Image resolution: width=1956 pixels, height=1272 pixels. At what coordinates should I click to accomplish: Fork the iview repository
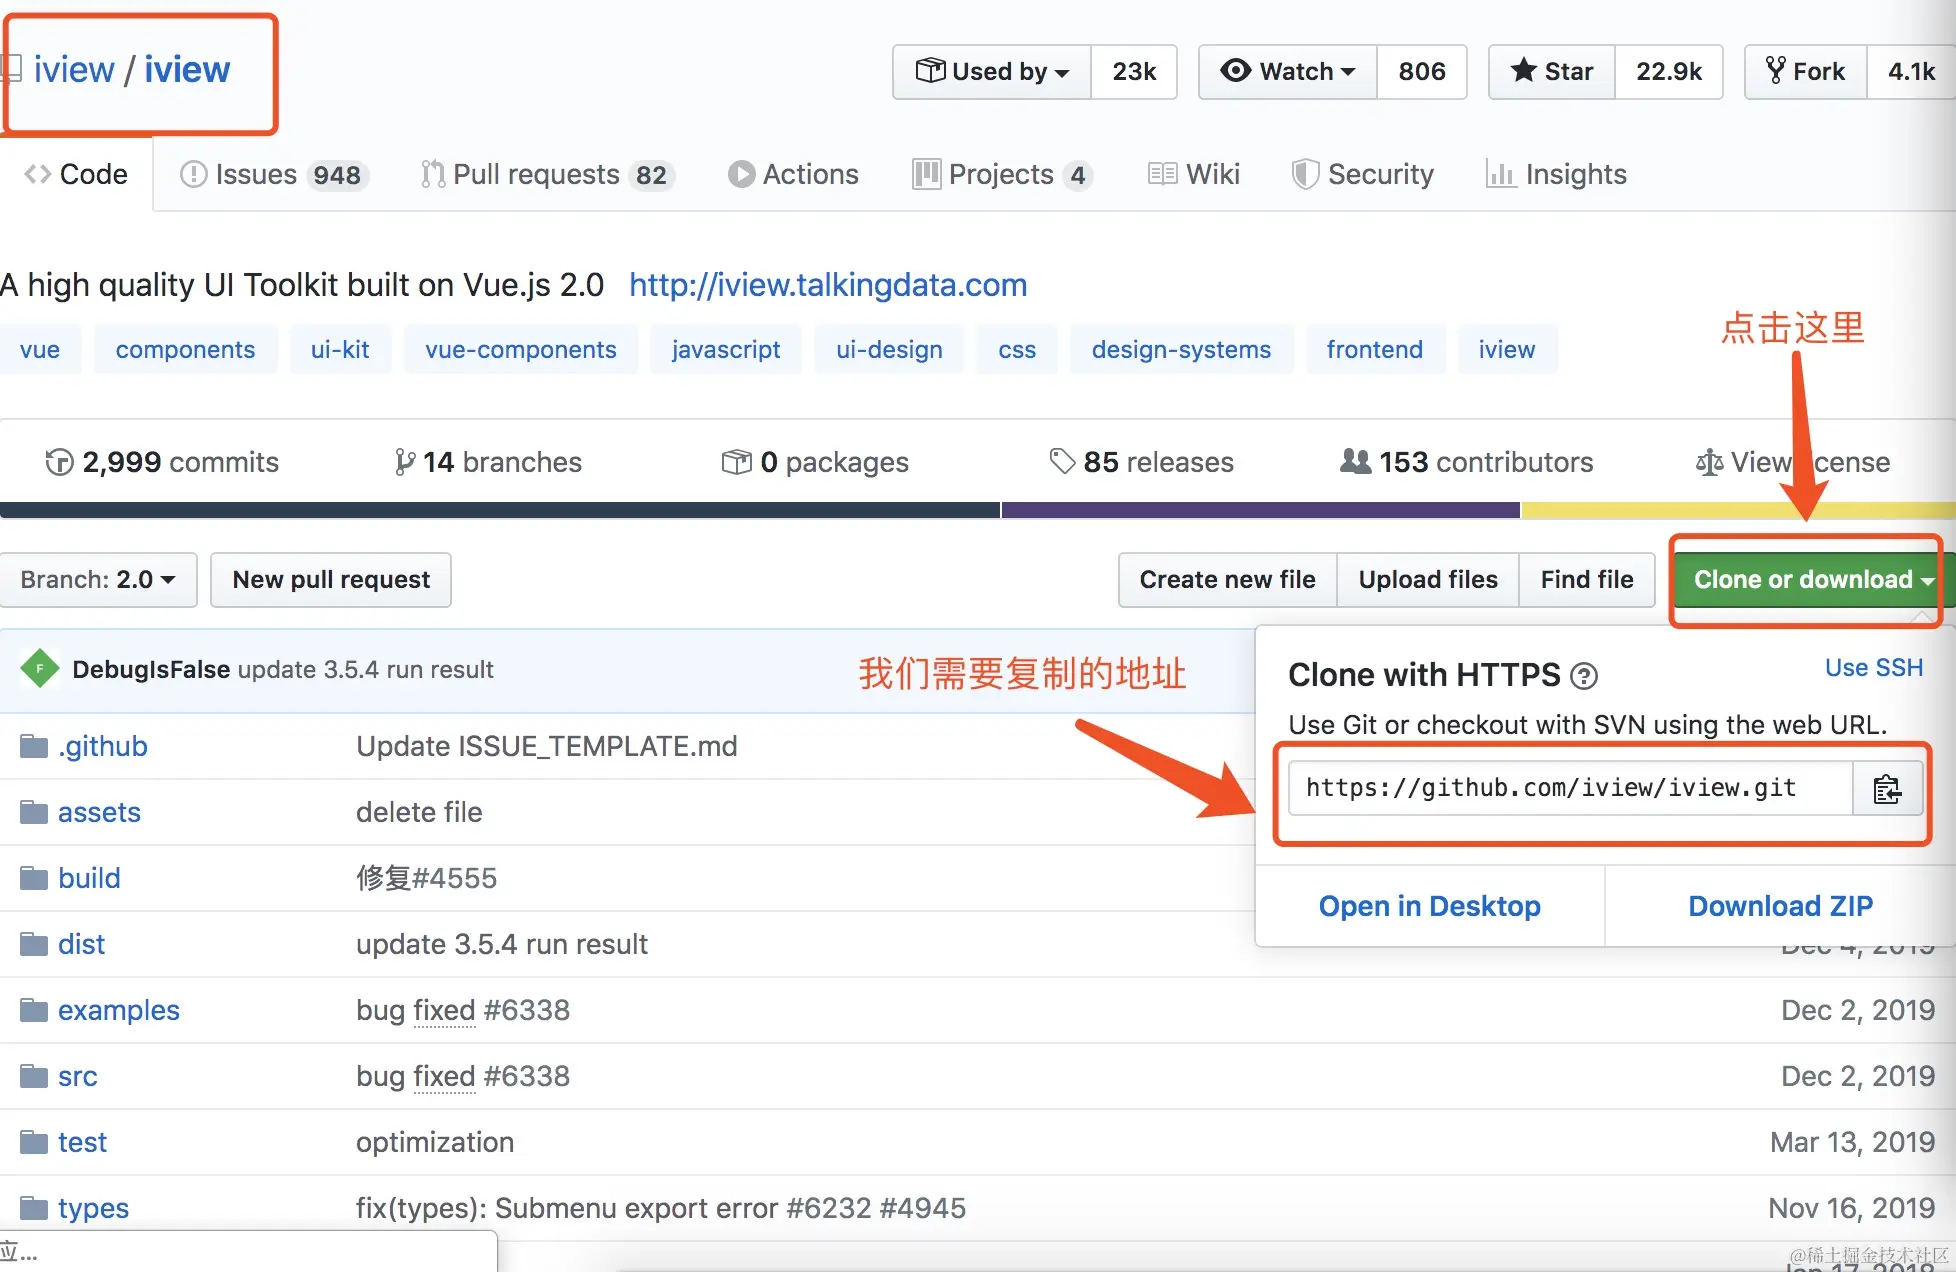[x=1806, y=71]
